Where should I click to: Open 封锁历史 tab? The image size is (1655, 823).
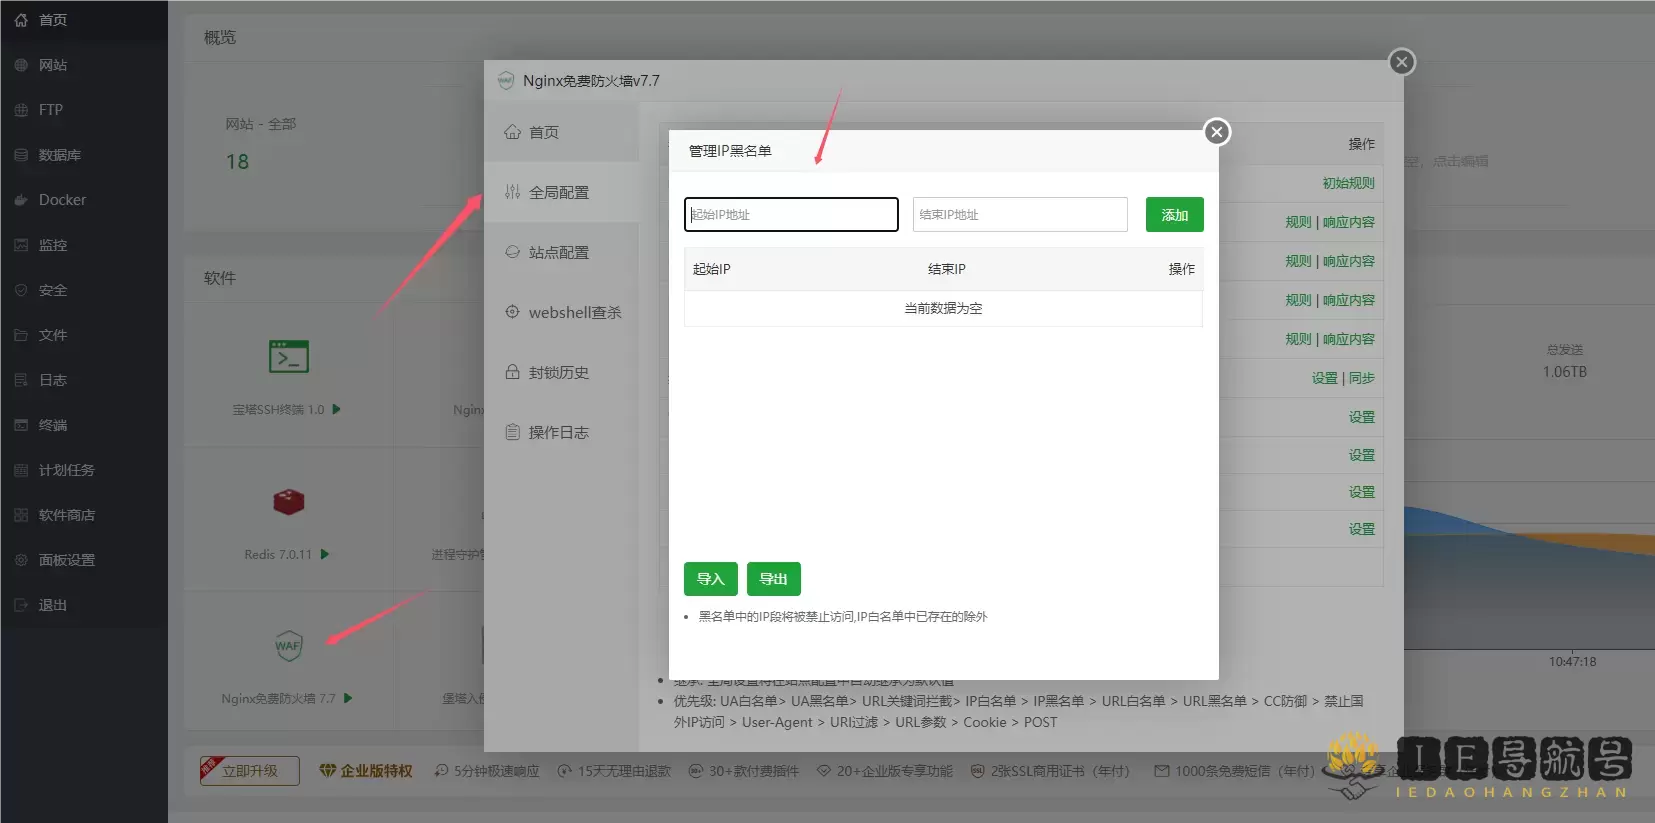coord(562,372)
